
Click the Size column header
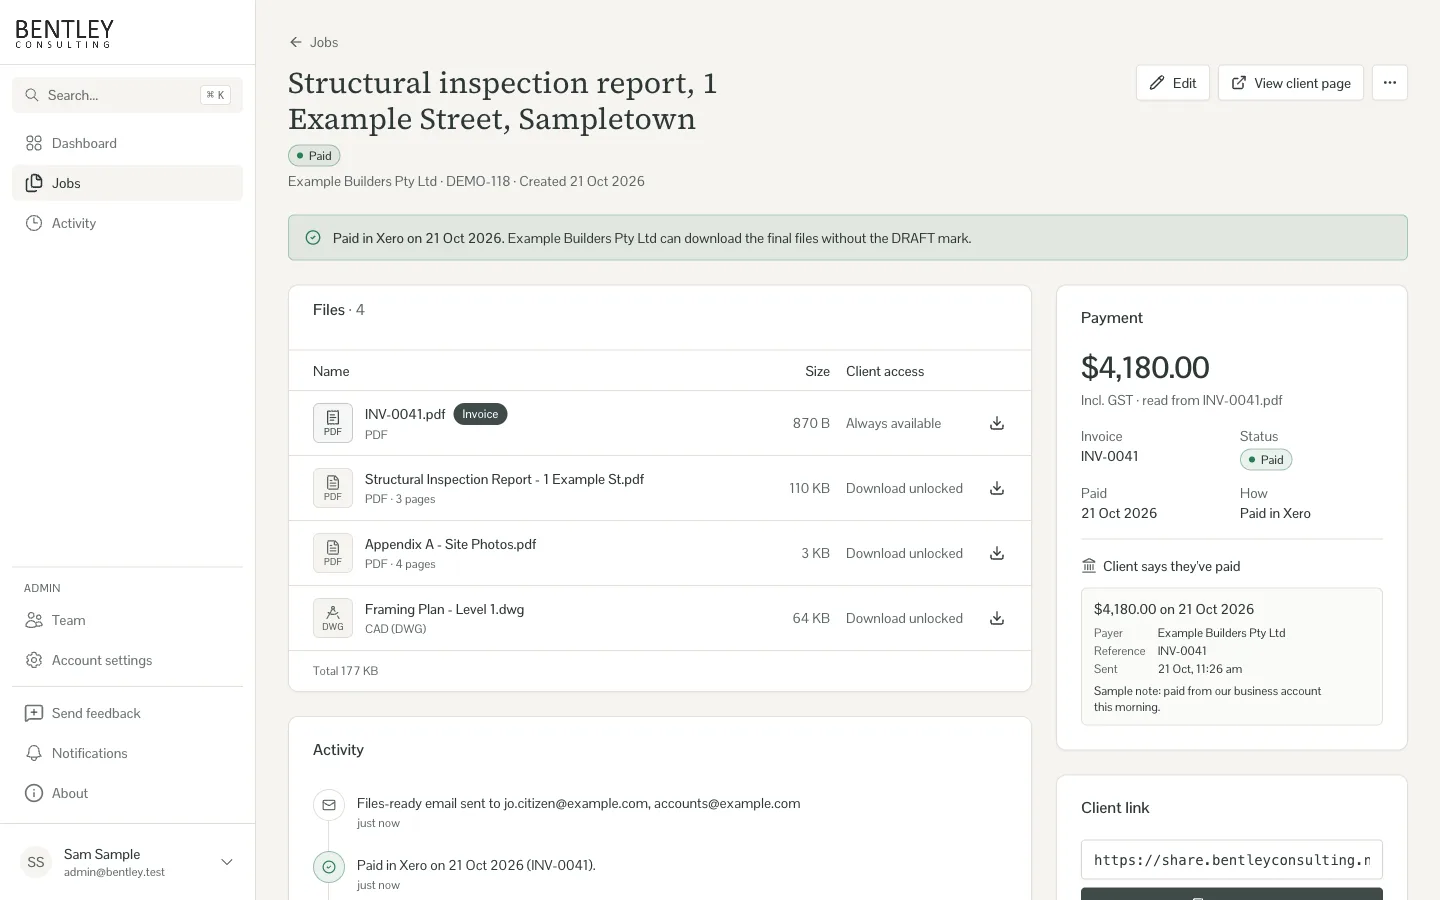coord(817,371)
